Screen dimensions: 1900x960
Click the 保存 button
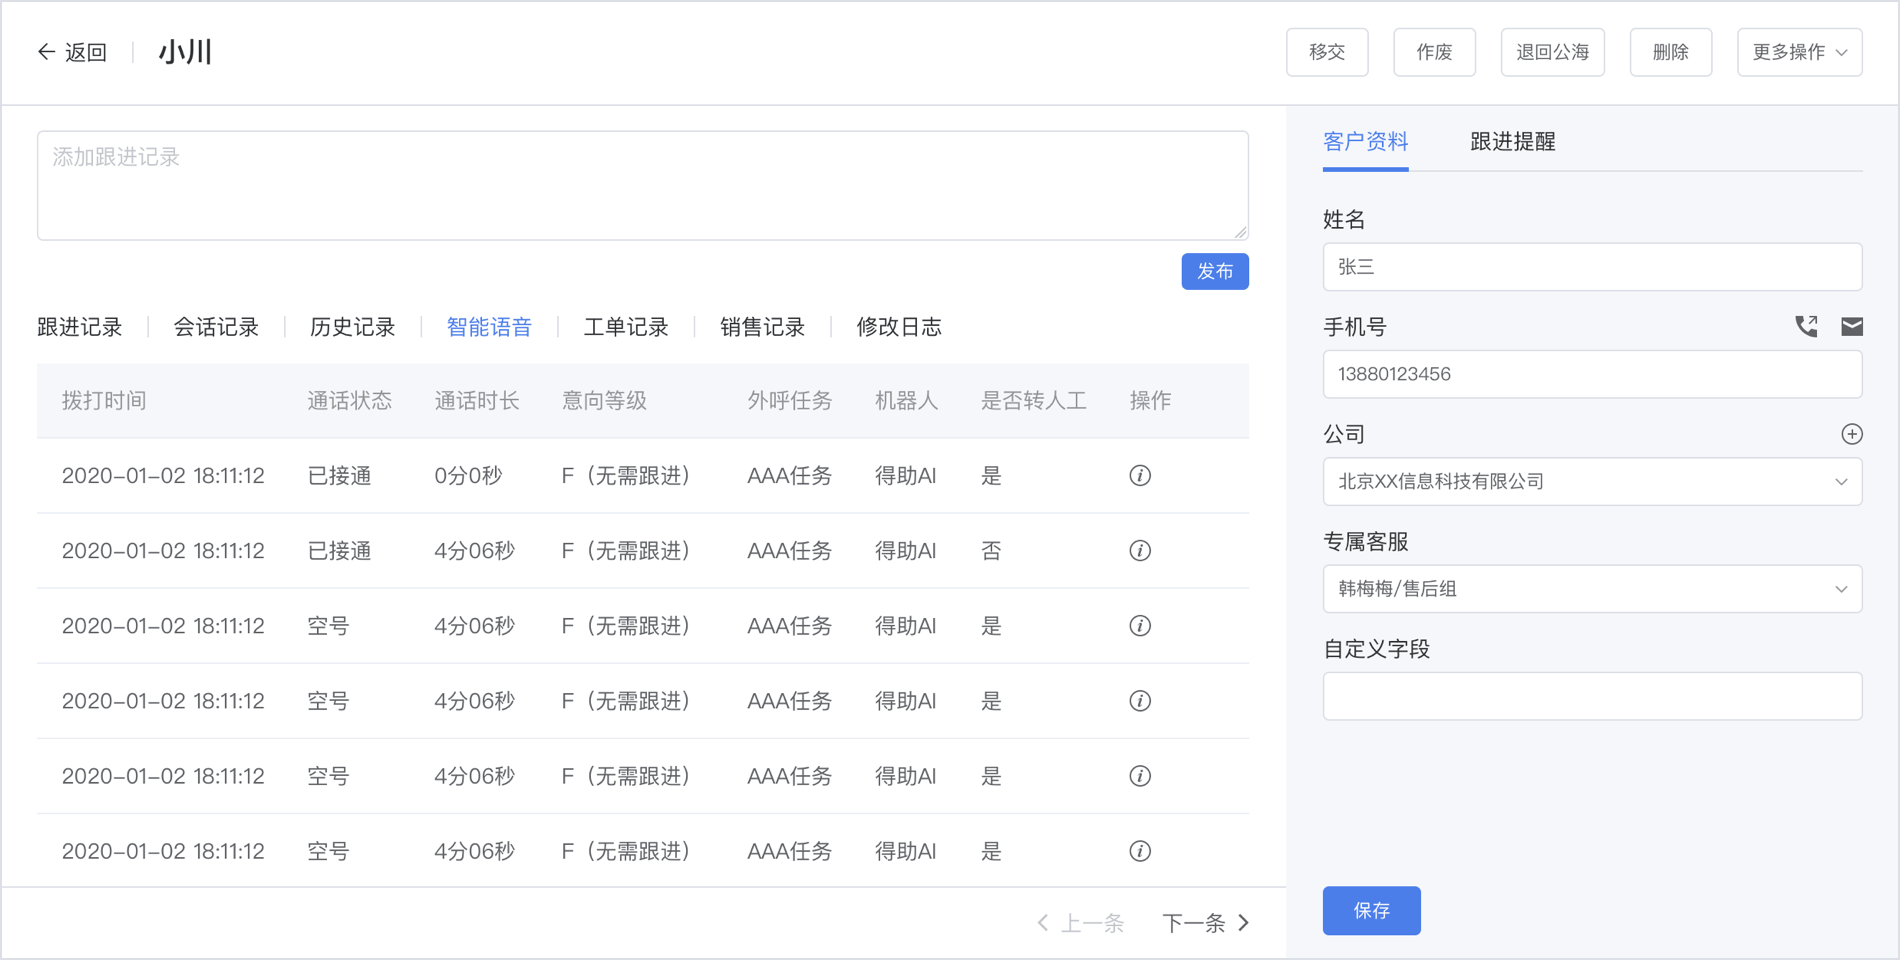(1371, 911)
